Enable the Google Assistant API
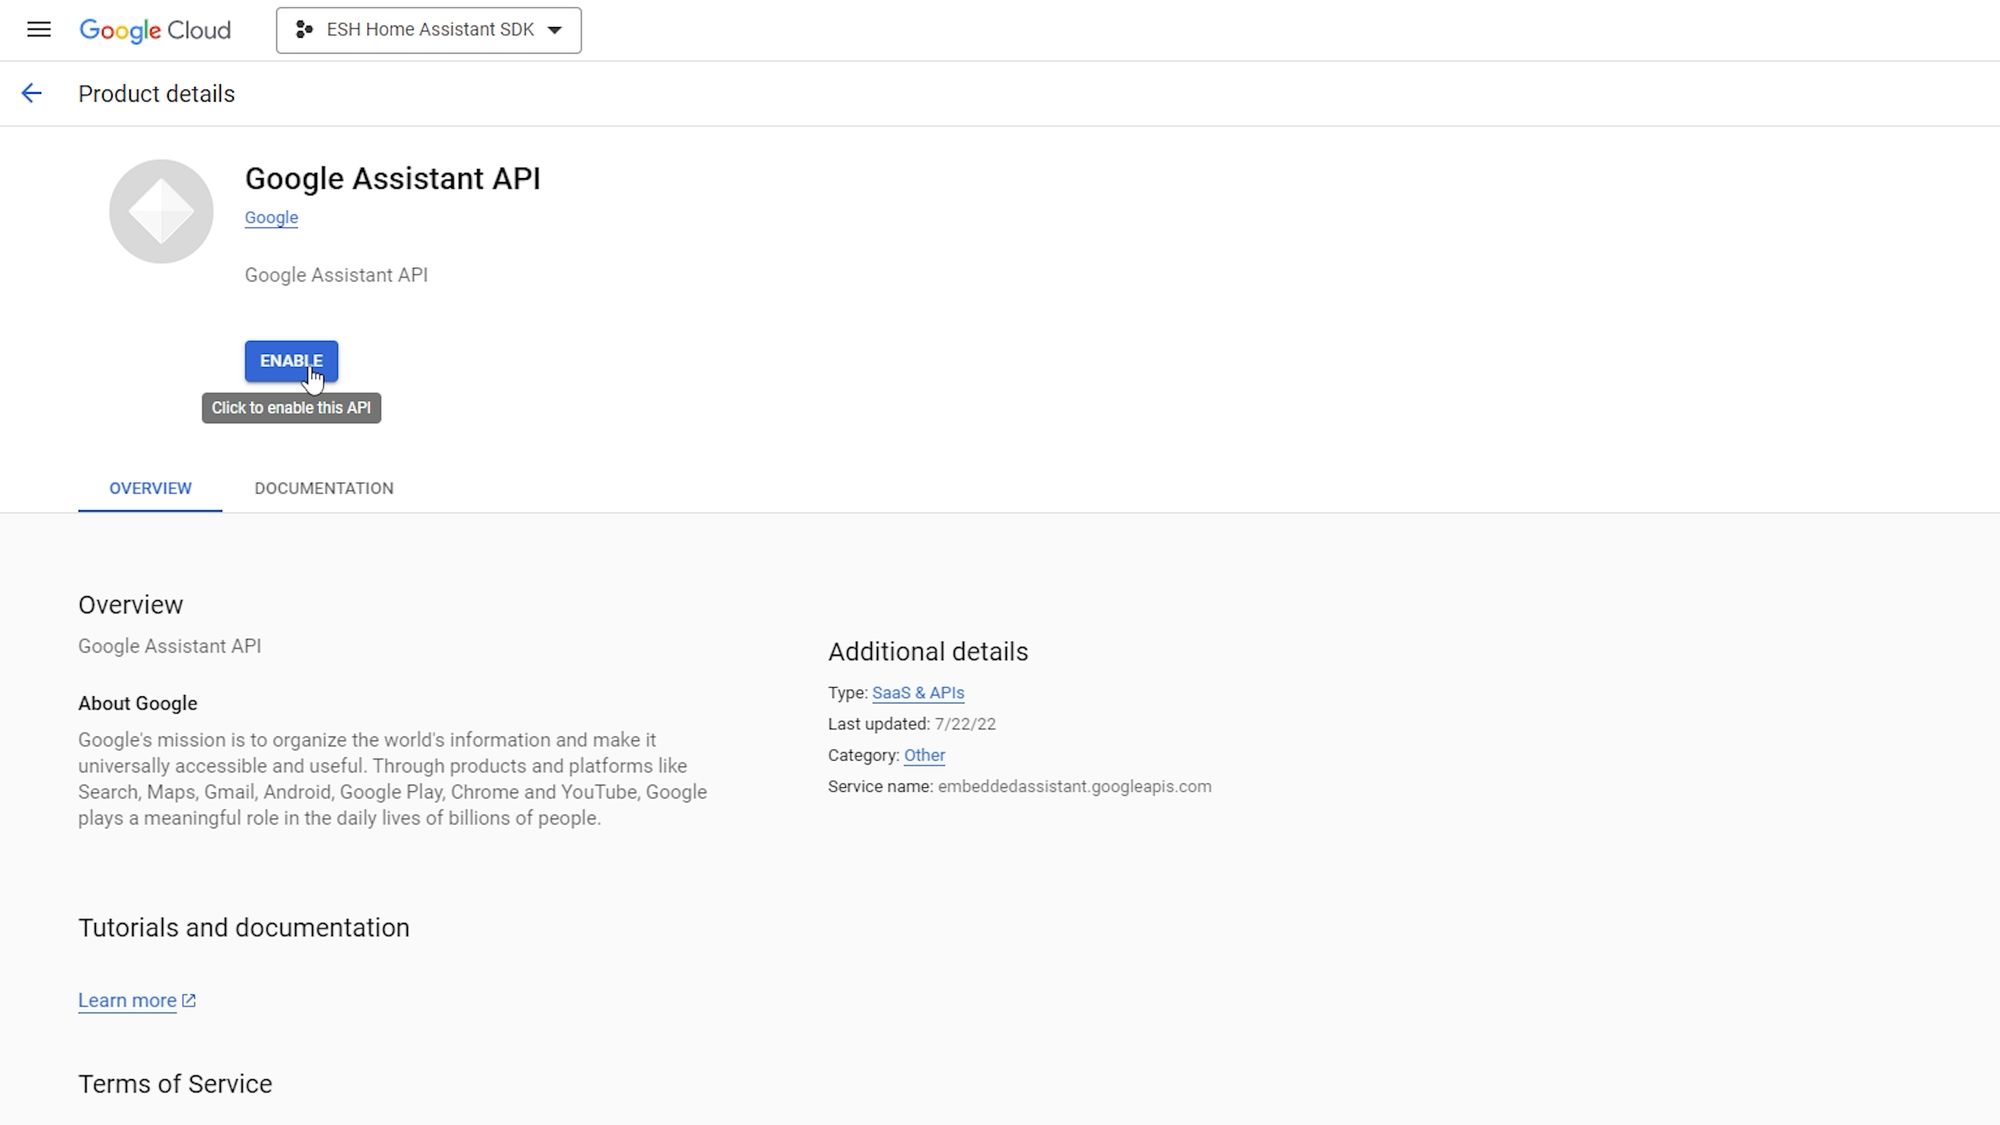 tap(291, 360)
